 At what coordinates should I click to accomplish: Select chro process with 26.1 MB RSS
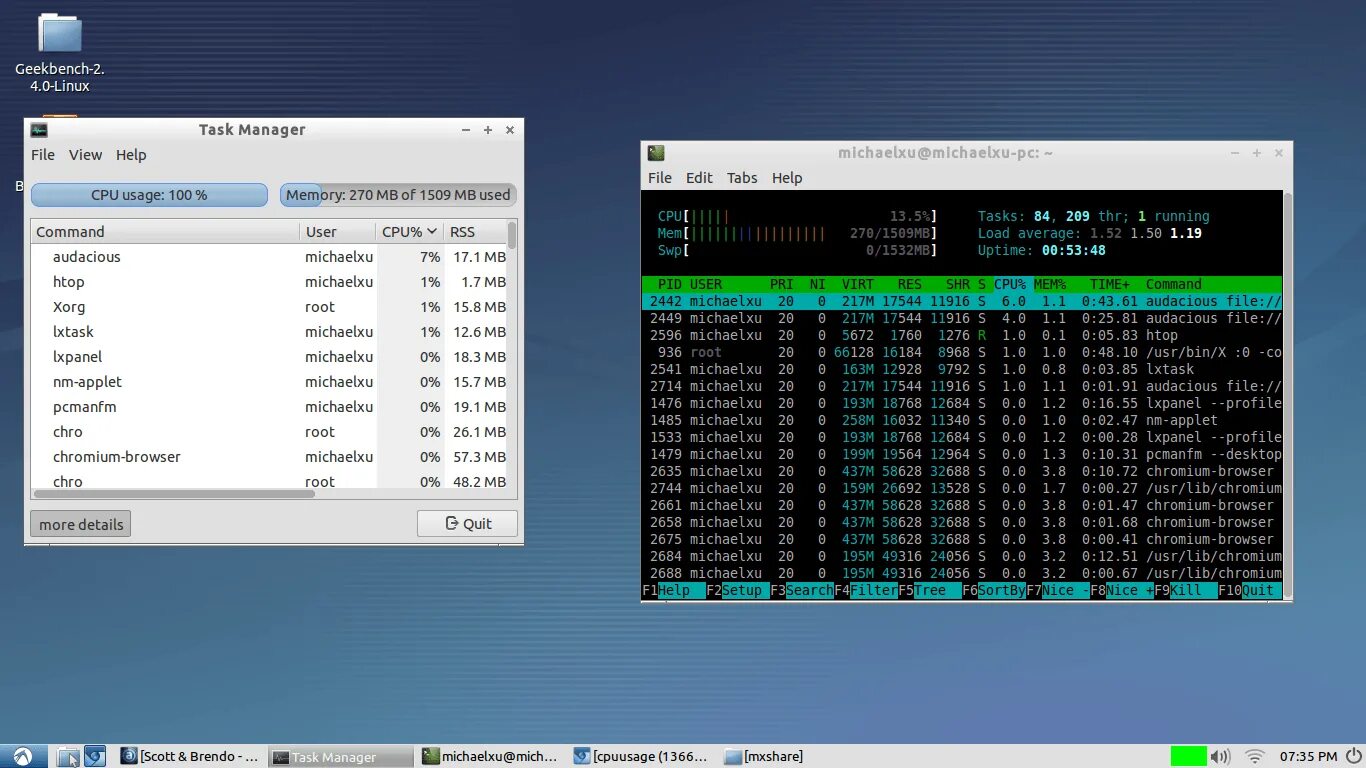click(270, 432)
